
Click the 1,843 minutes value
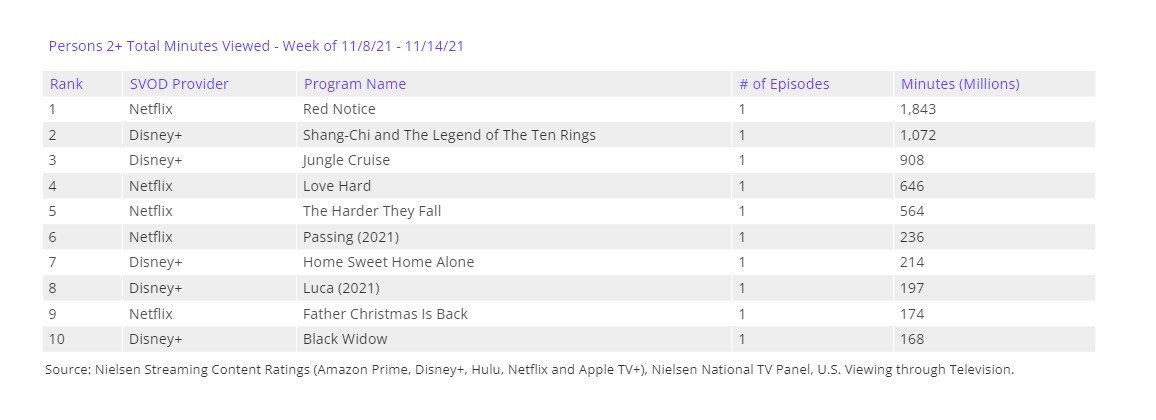click(x=918, y=109)
